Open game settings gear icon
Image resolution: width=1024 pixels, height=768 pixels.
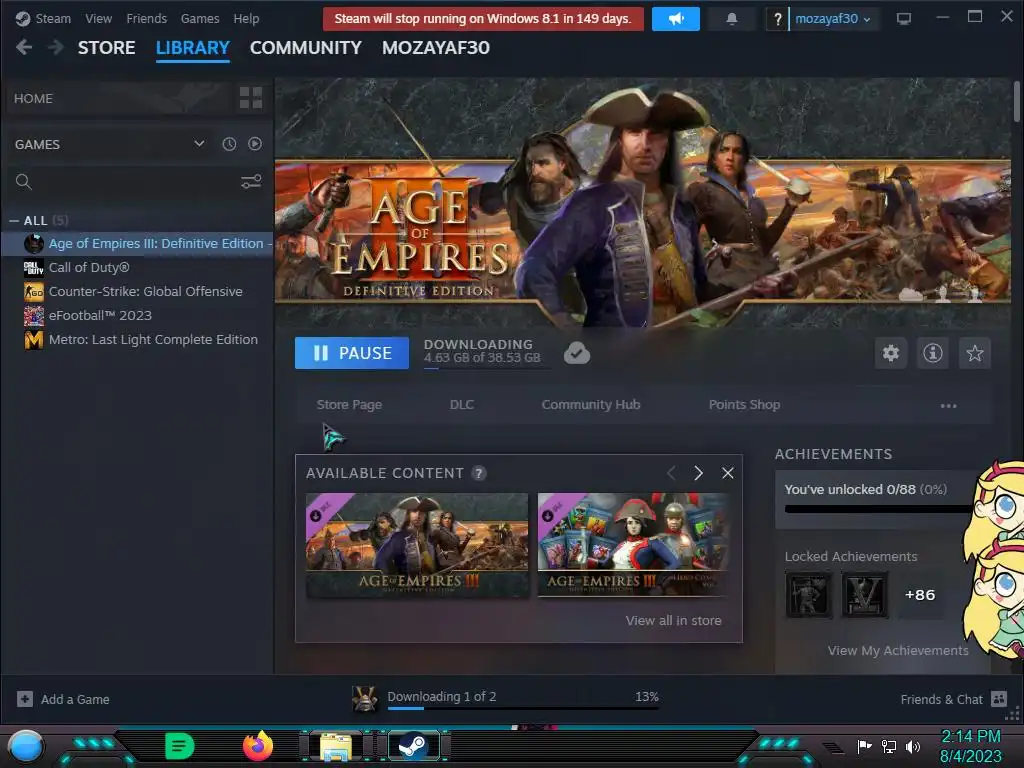[891, 353]
